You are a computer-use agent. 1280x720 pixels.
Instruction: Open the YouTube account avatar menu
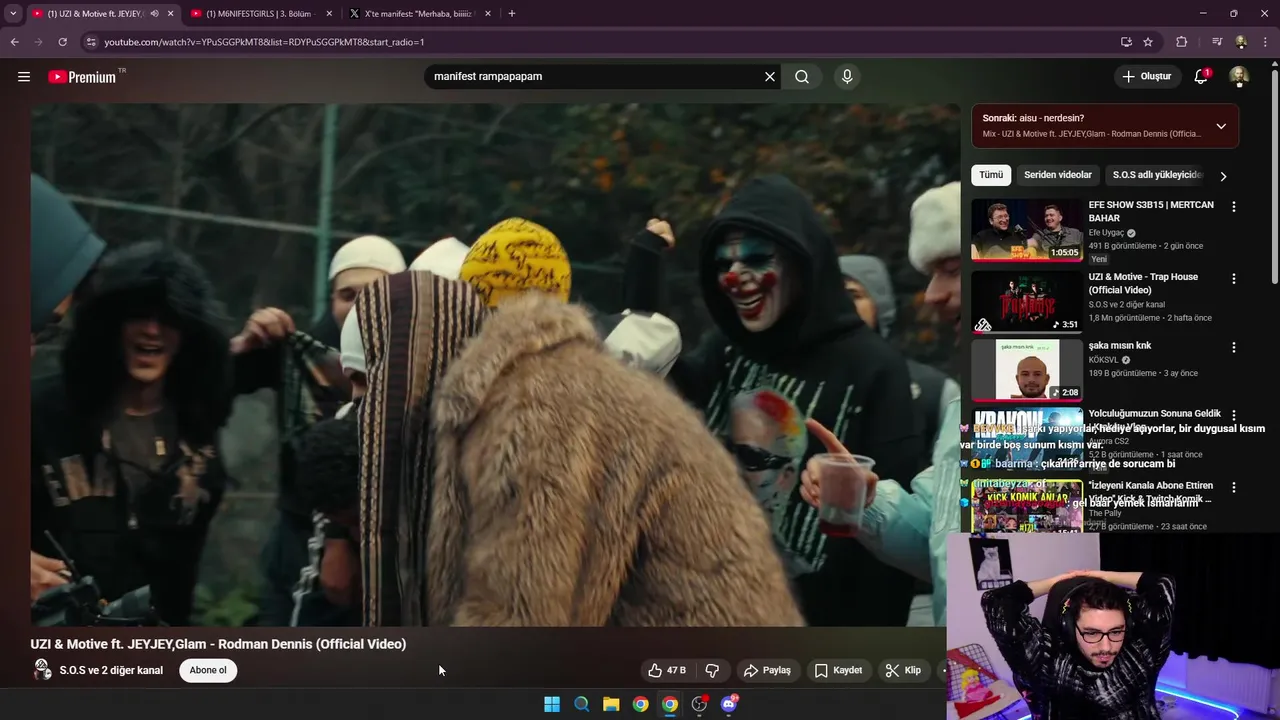(x=1239, y=76)
